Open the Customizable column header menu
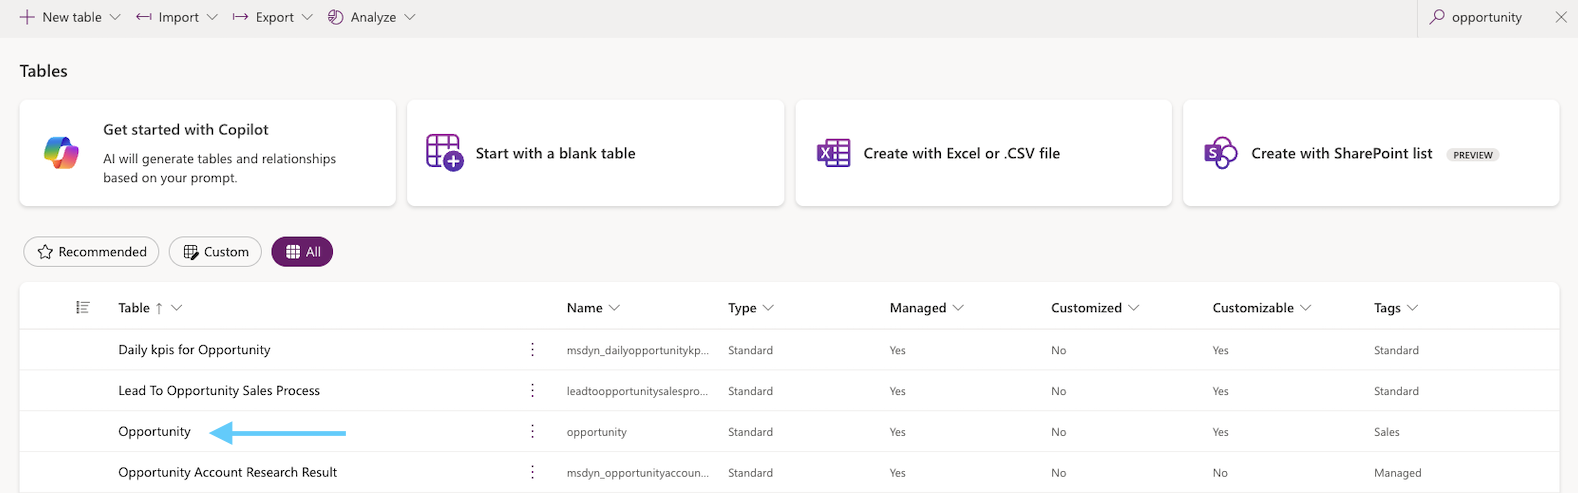Screen dimensions: 1578x493 1262,308
